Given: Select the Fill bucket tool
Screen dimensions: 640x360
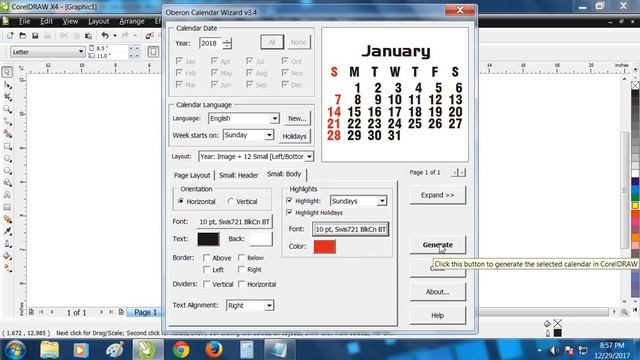Looking at the screenshot, I should (x=7, y=256).
